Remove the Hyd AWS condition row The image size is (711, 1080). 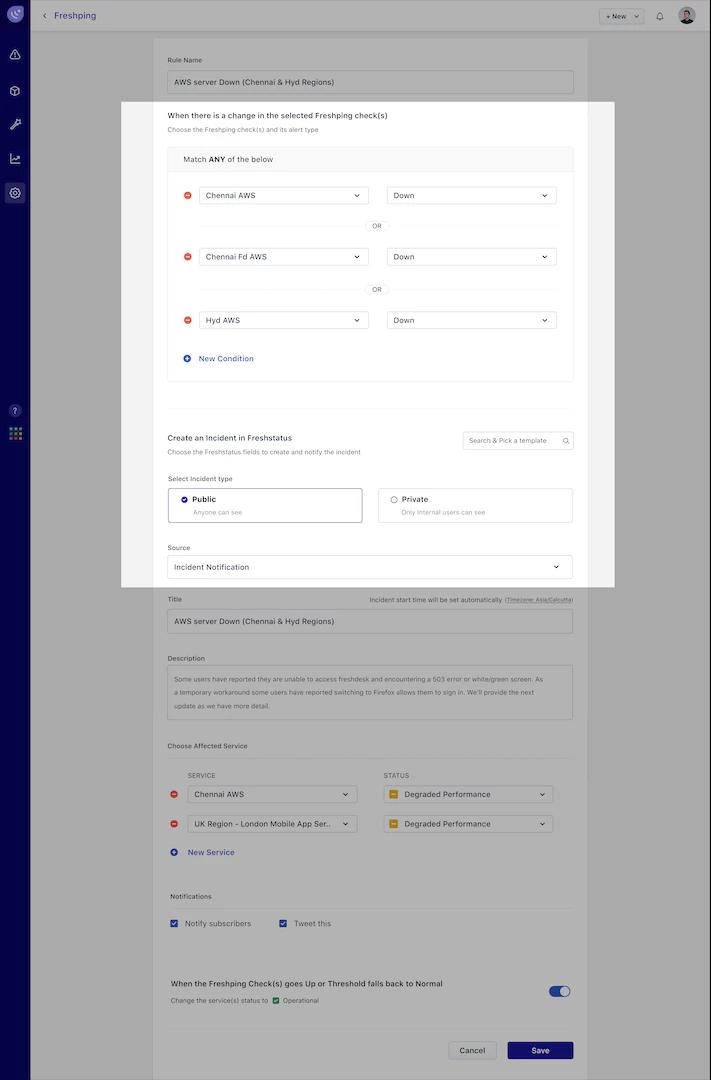tap(187, 320)
